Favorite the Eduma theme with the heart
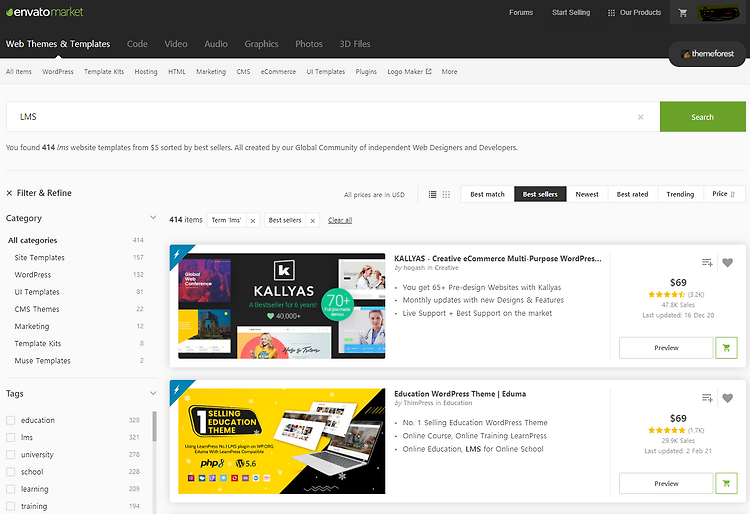The height and width of the screenshot is (514, 750). coord(728,398)
